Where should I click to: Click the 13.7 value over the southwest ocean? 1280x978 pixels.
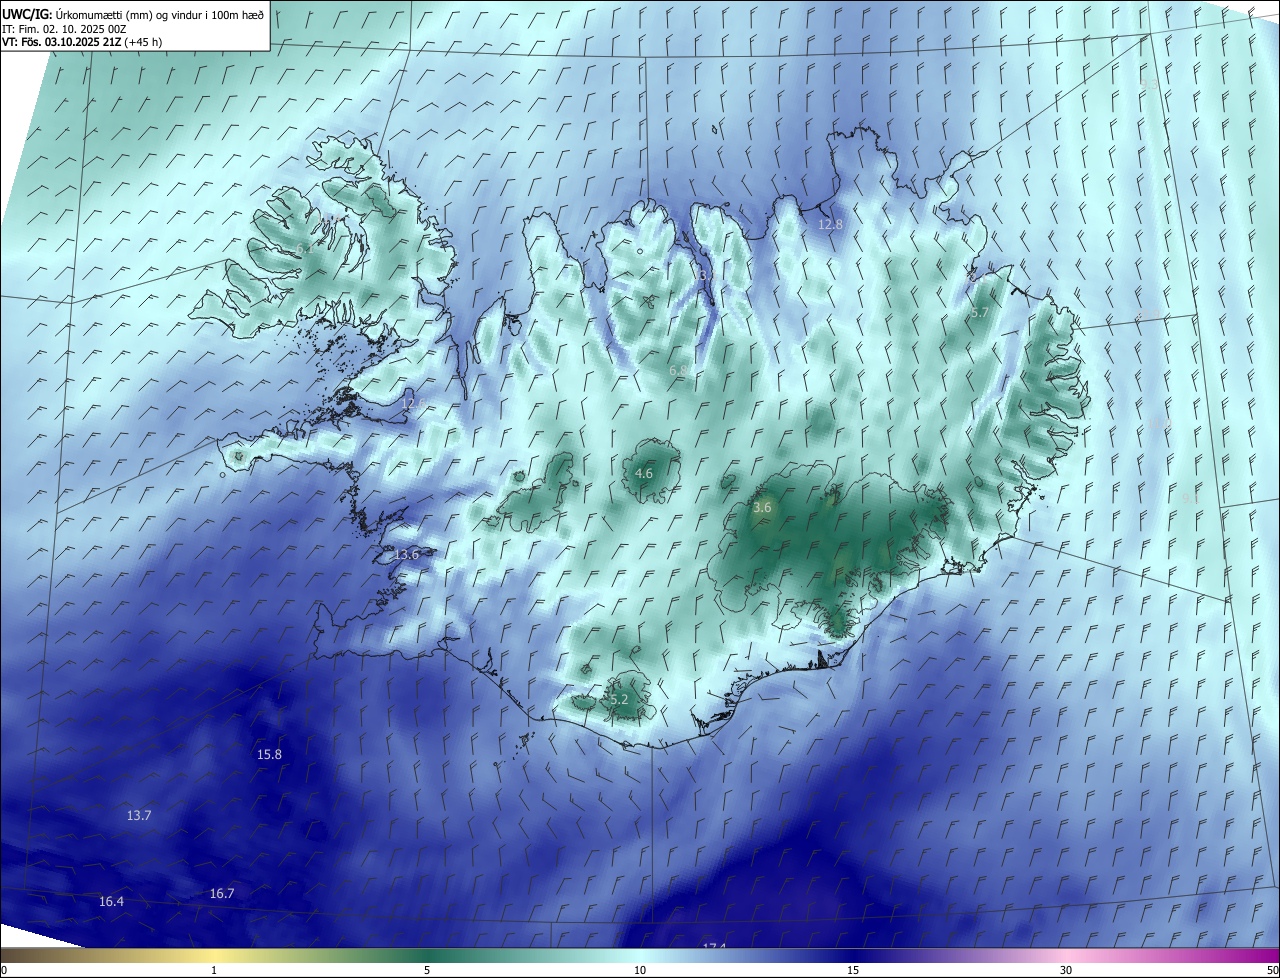click(x=139, y=816)
